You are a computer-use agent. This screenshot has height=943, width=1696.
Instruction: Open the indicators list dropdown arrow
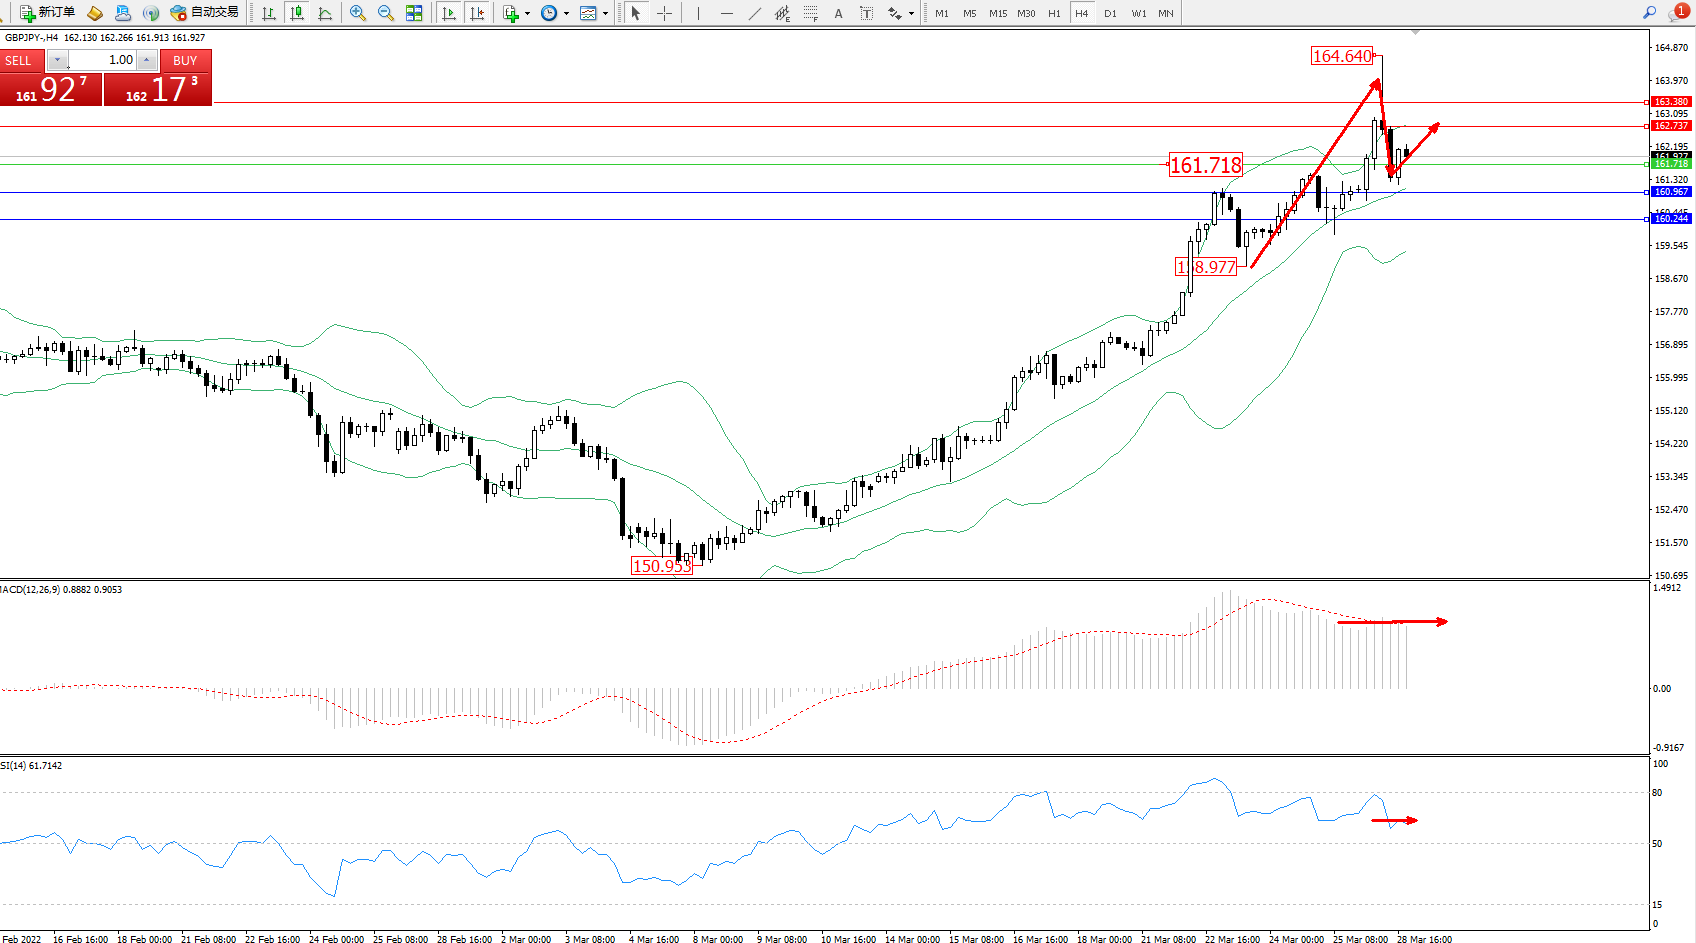coord(527,13)
